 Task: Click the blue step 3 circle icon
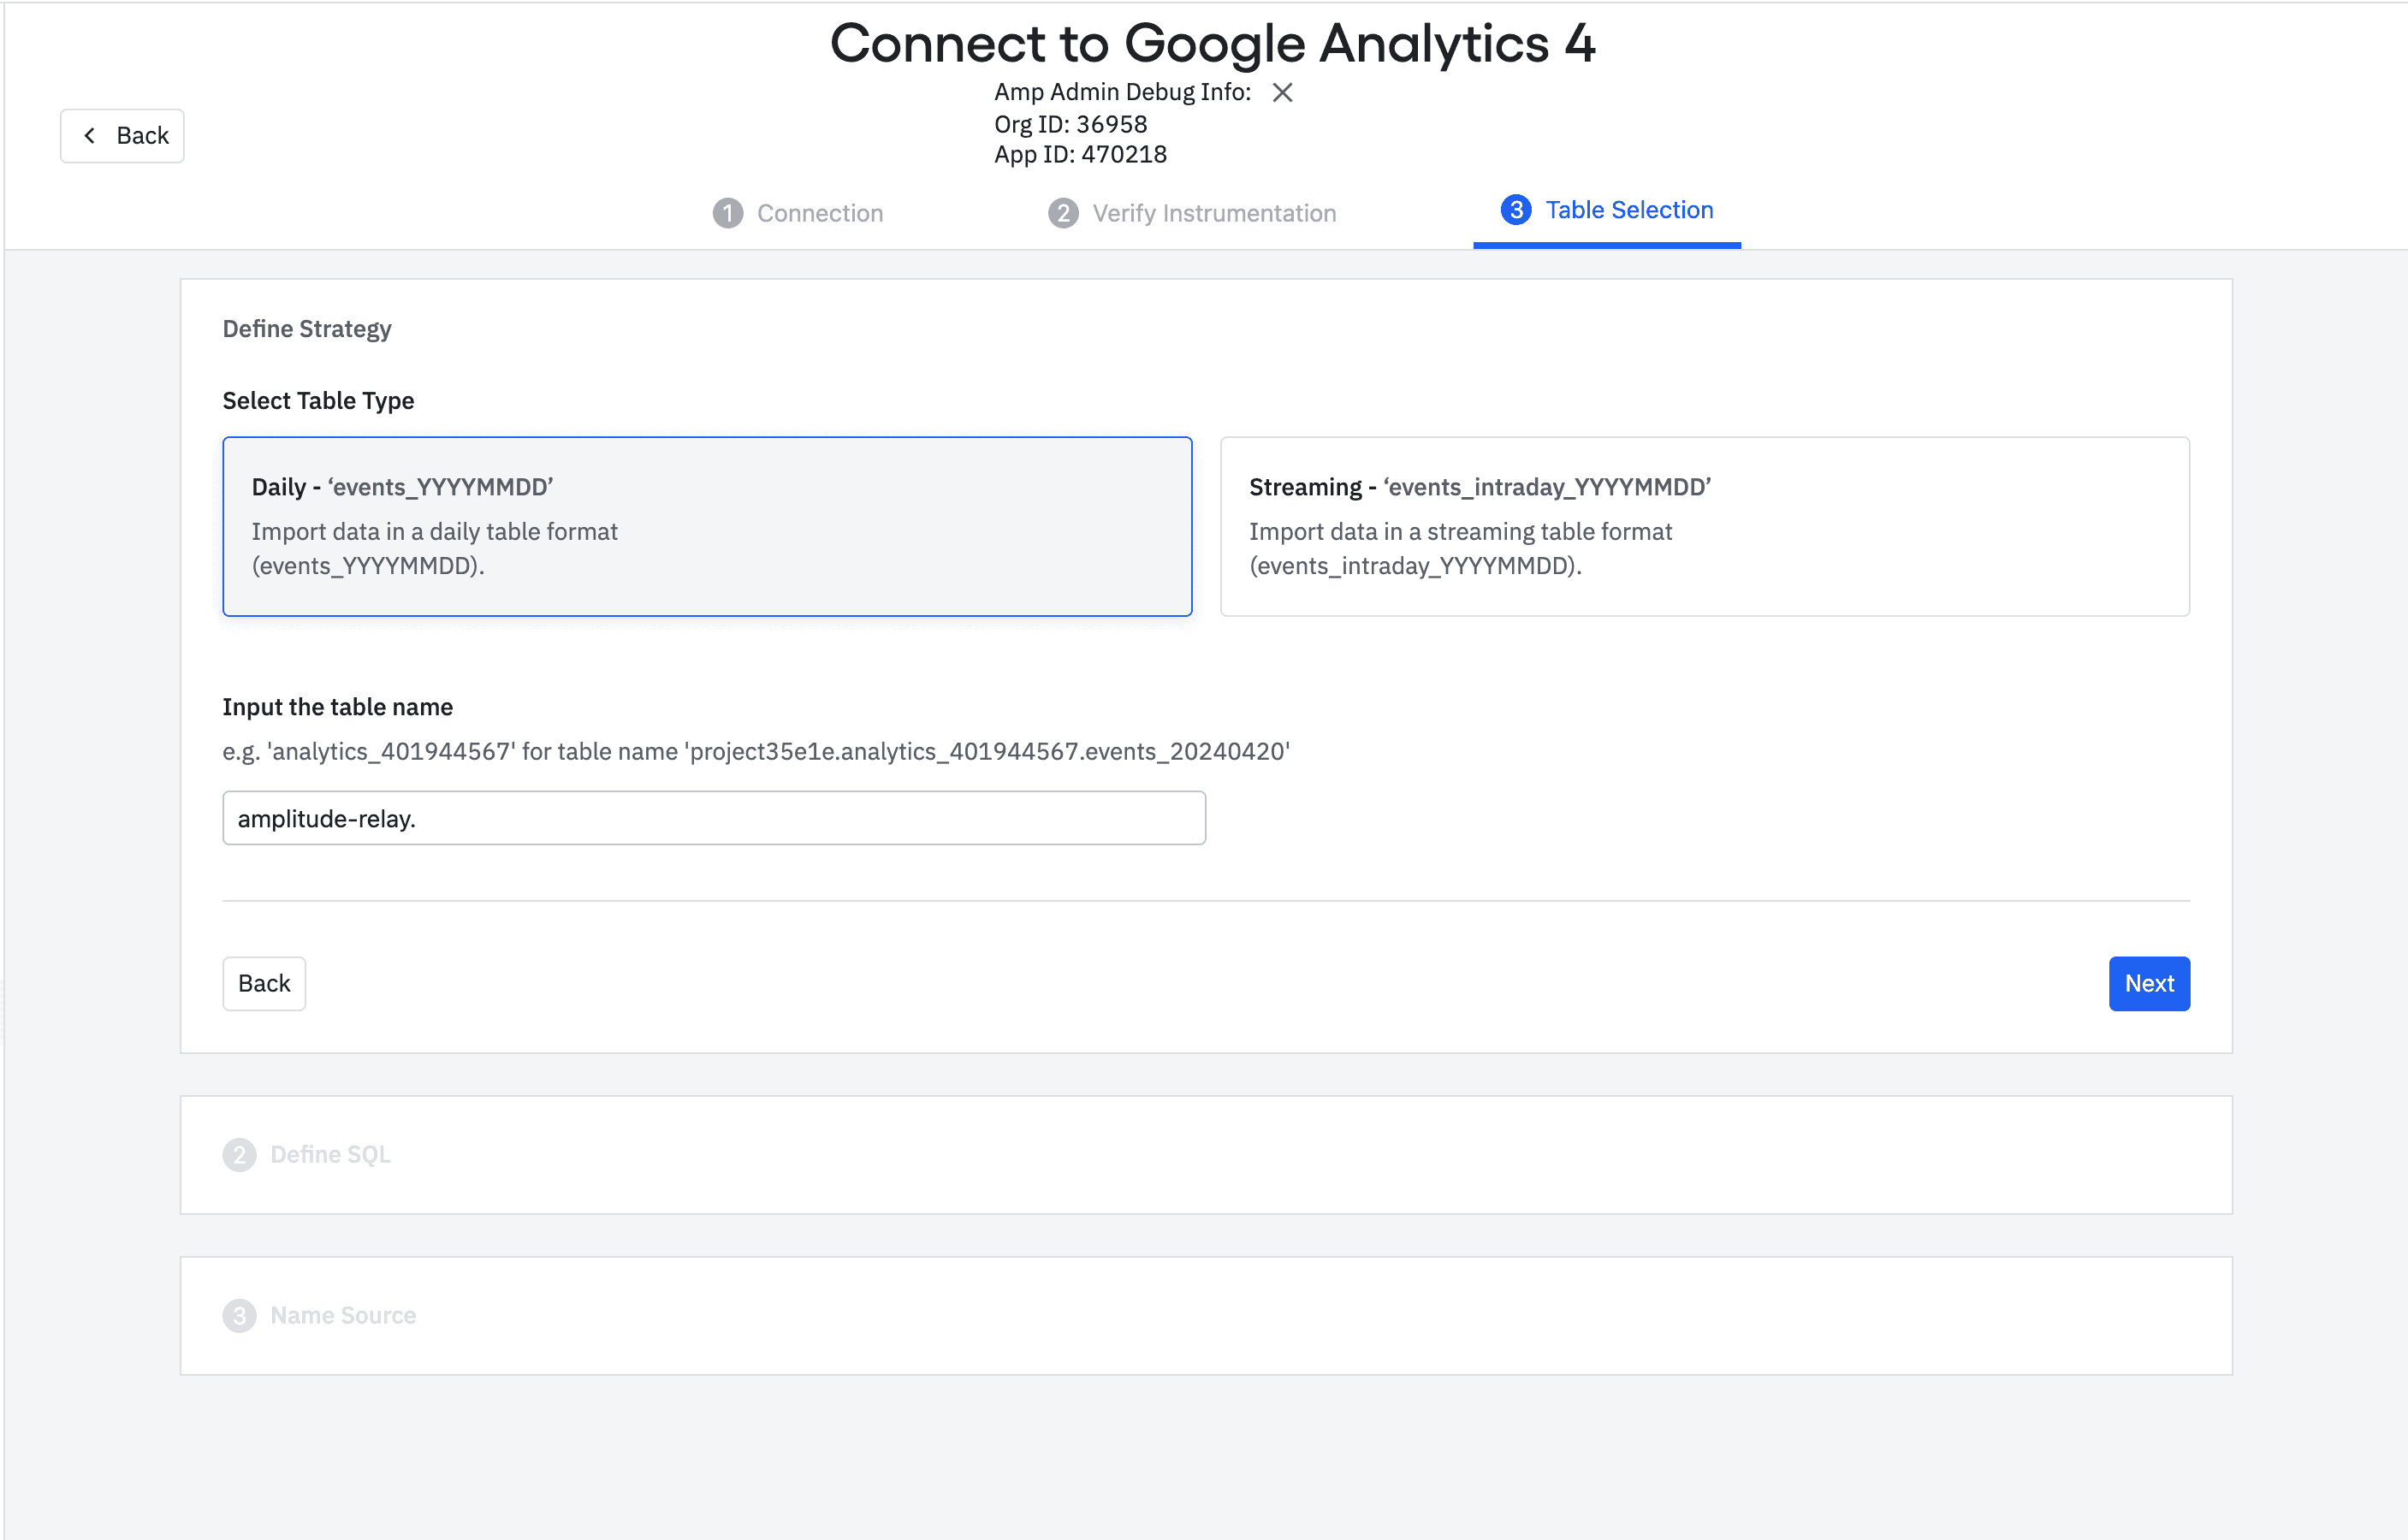1516,210
